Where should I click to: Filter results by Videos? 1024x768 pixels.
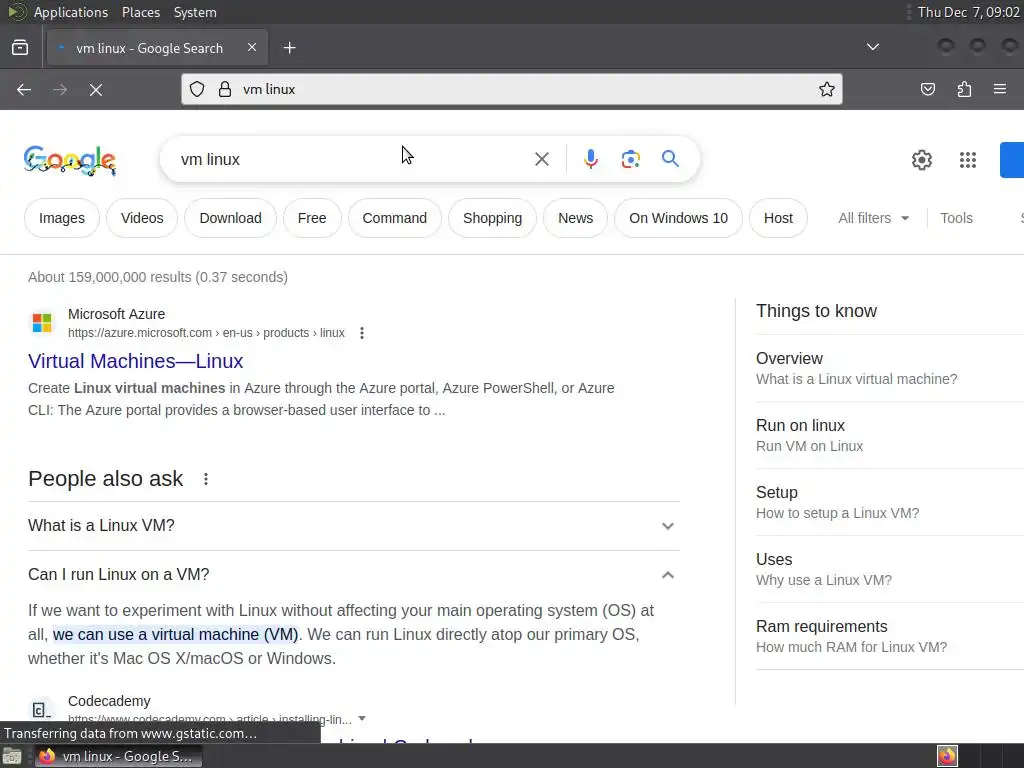[x=142, y=218]
